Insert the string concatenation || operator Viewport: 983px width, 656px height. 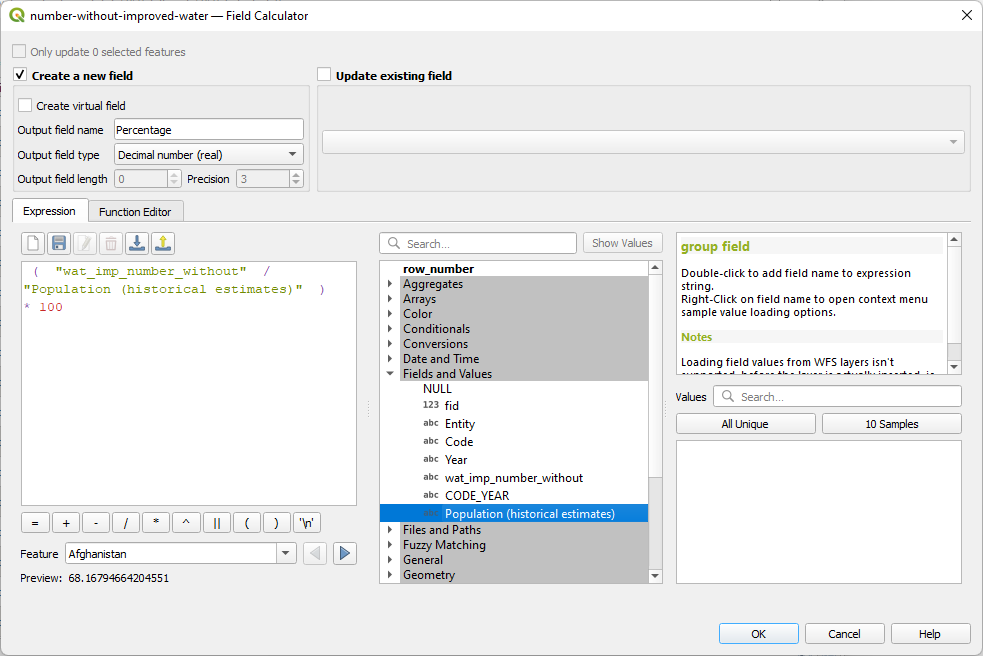216,523
